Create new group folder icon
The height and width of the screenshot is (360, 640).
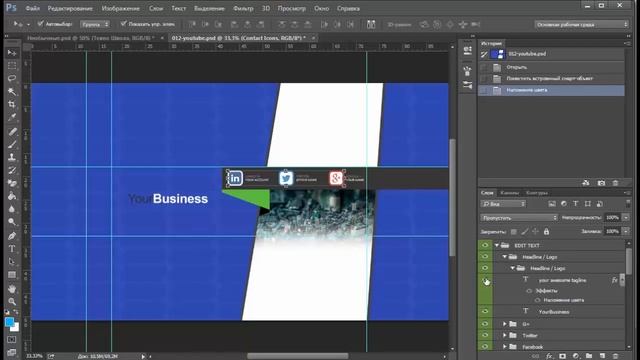pyautogui.click(x=589, y=356)
